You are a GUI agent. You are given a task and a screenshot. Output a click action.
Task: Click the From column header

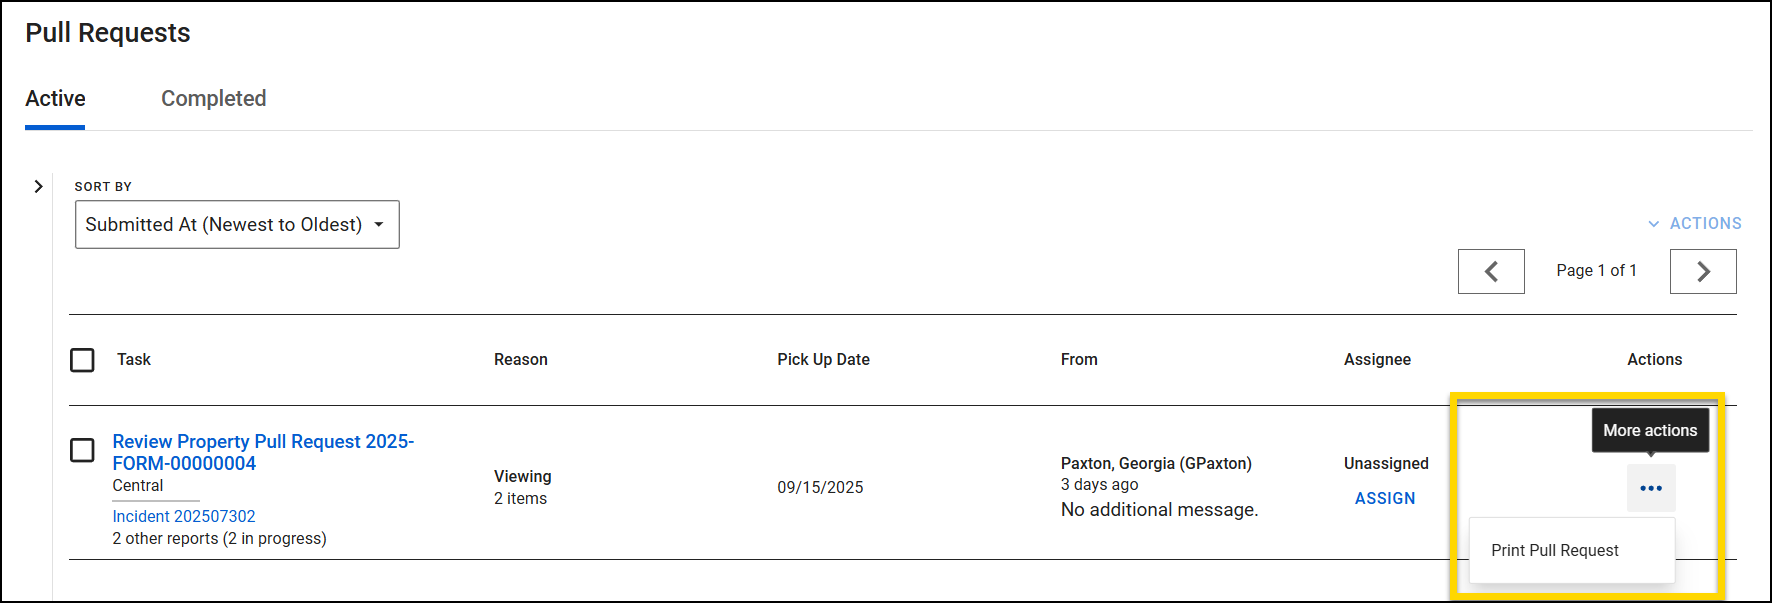tap(1079, 360)
